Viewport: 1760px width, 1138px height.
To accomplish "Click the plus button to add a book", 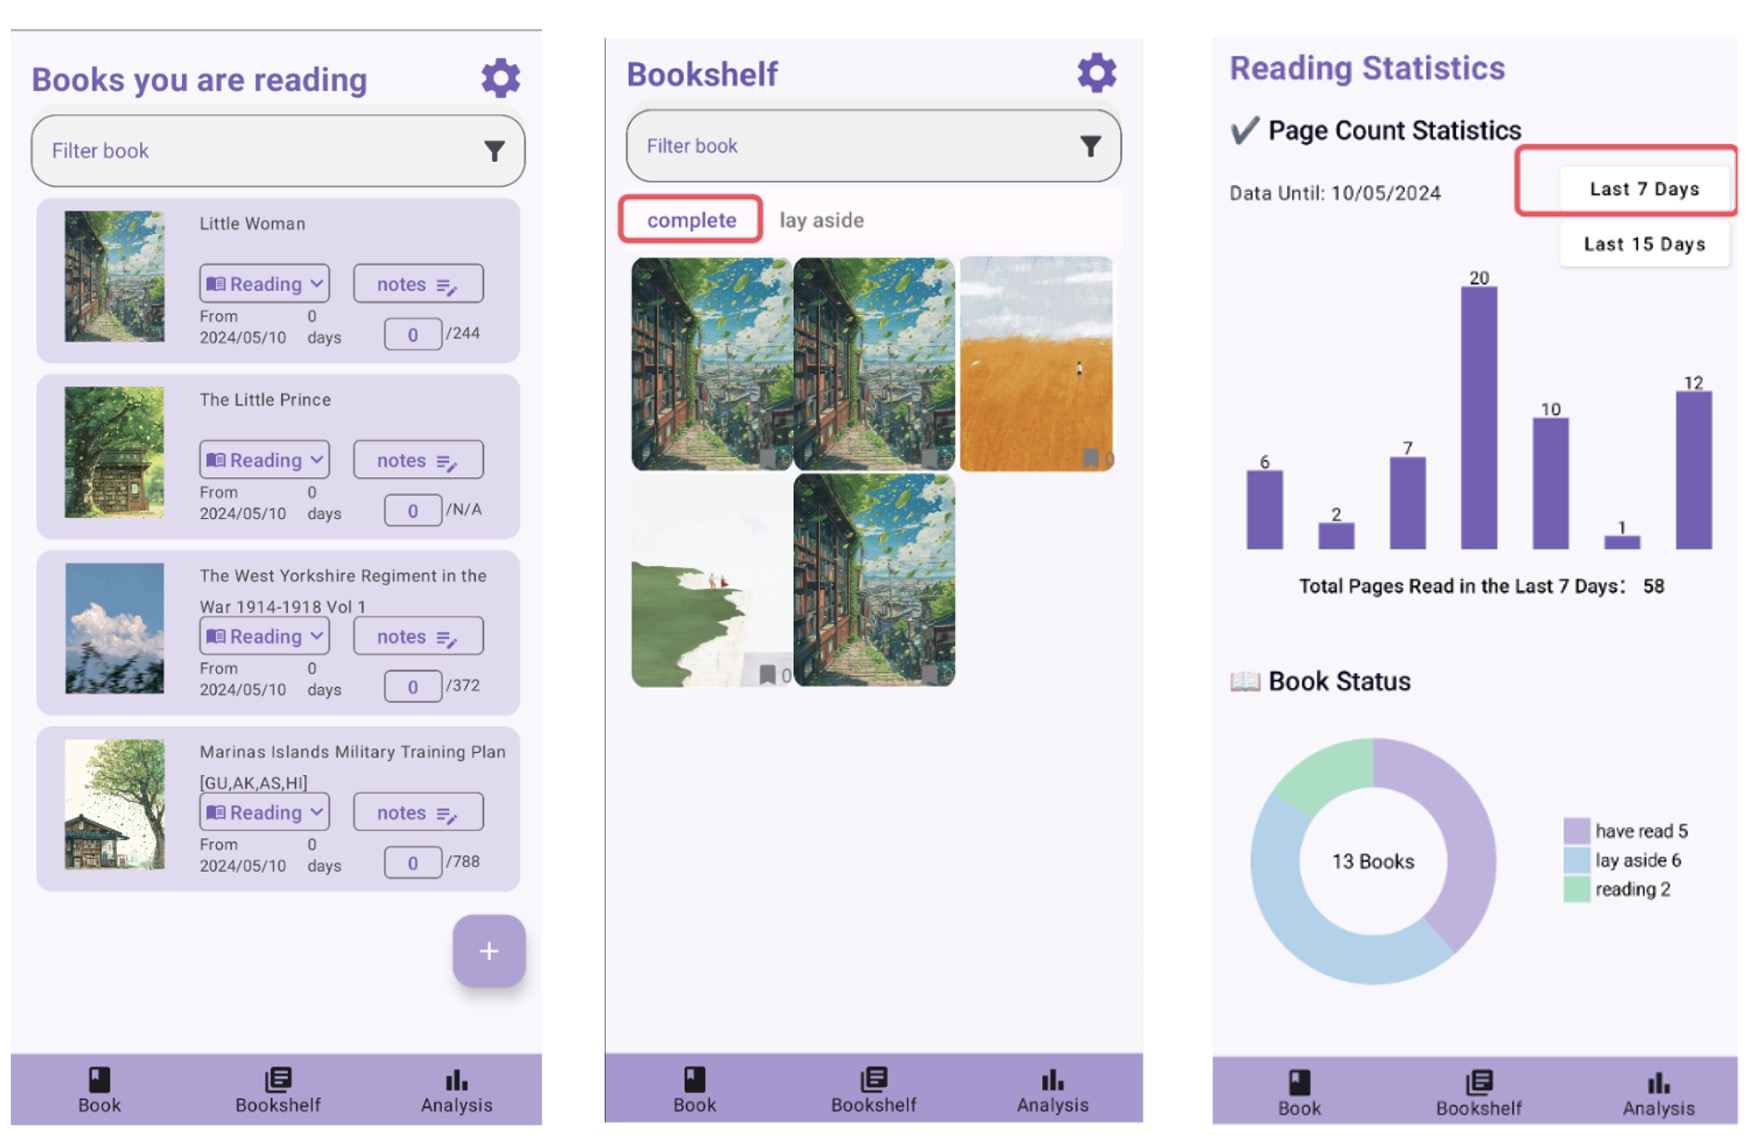I will click(489, 951).
